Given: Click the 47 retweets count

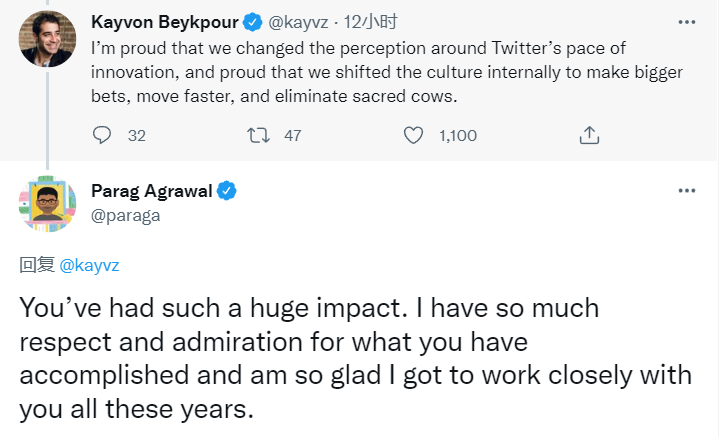Looking at the screenshot, I should click(x=292, y=135).
